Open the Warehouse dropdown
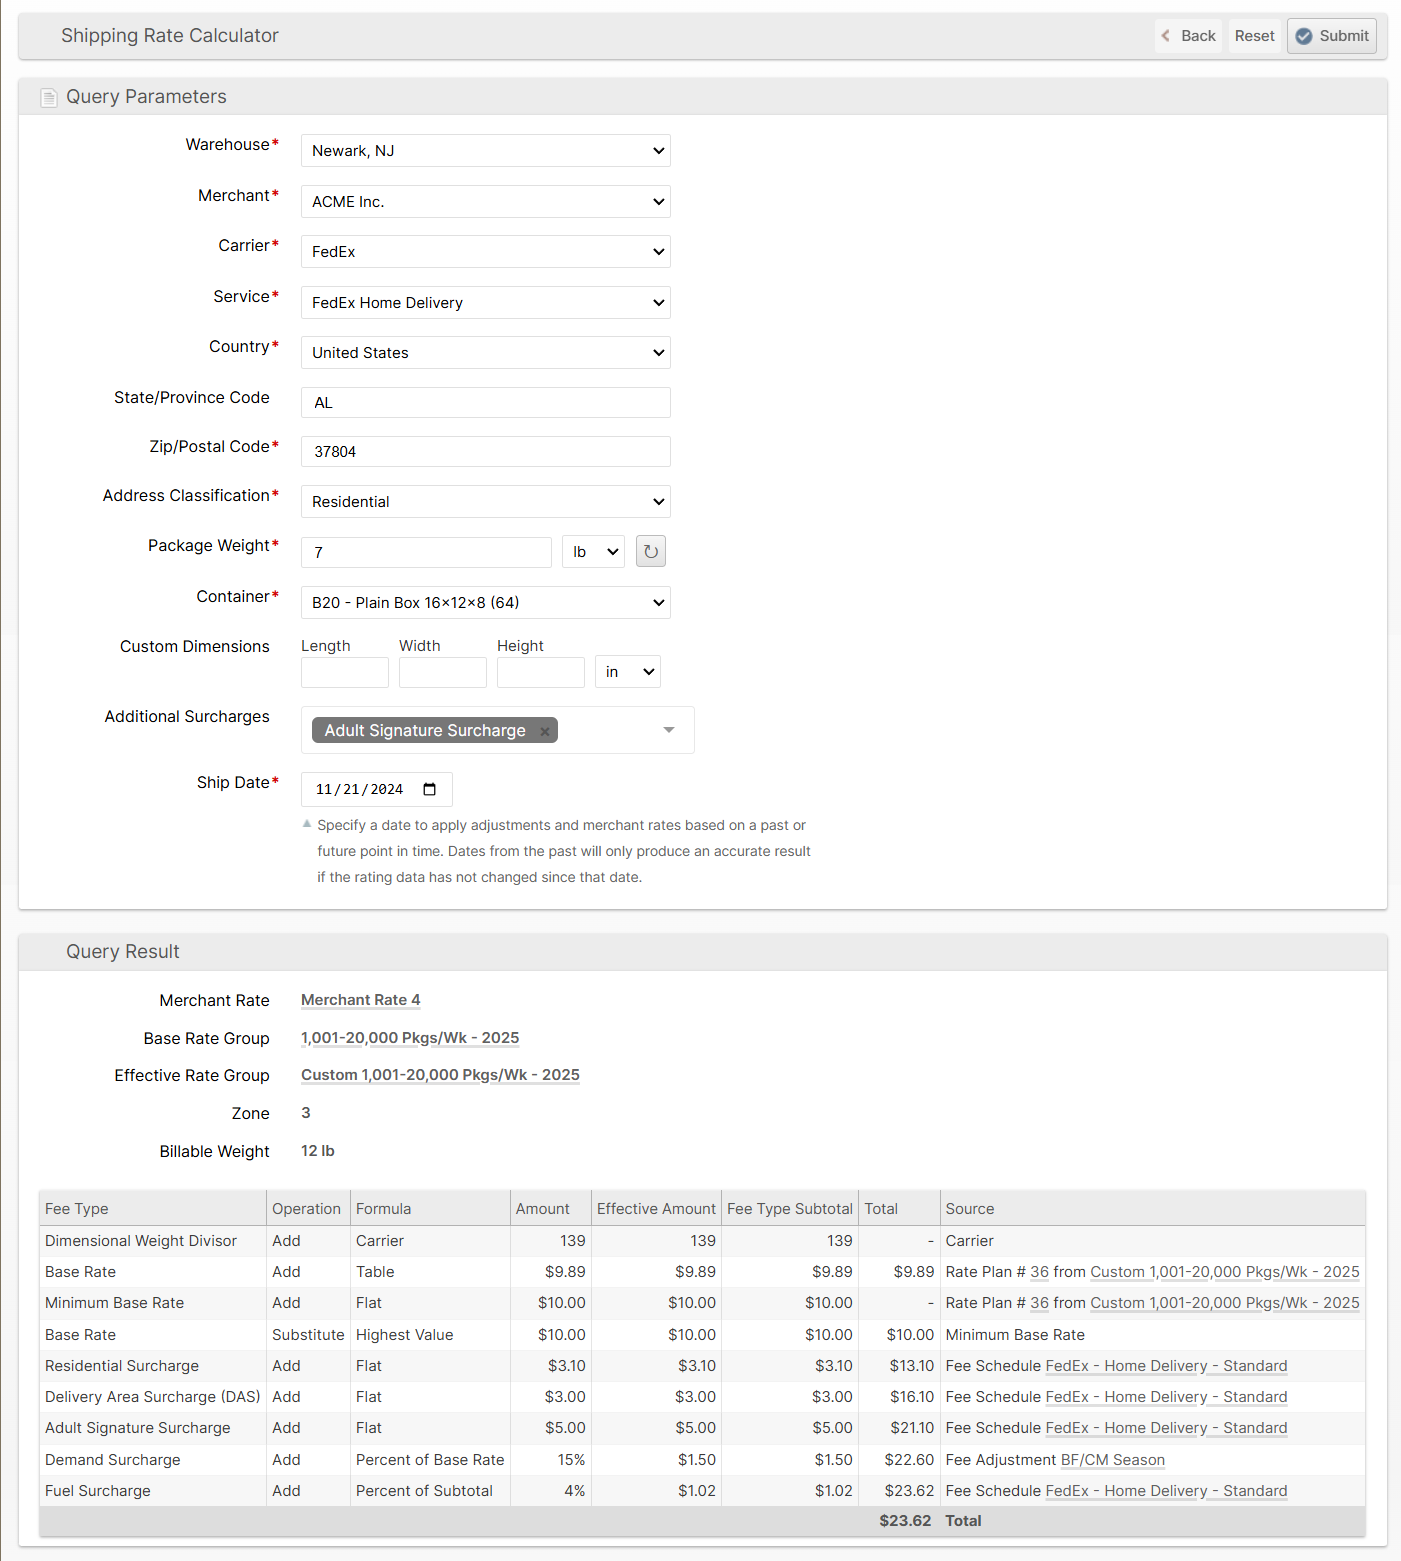The image size is (1401, 1561). click(485, 151)
